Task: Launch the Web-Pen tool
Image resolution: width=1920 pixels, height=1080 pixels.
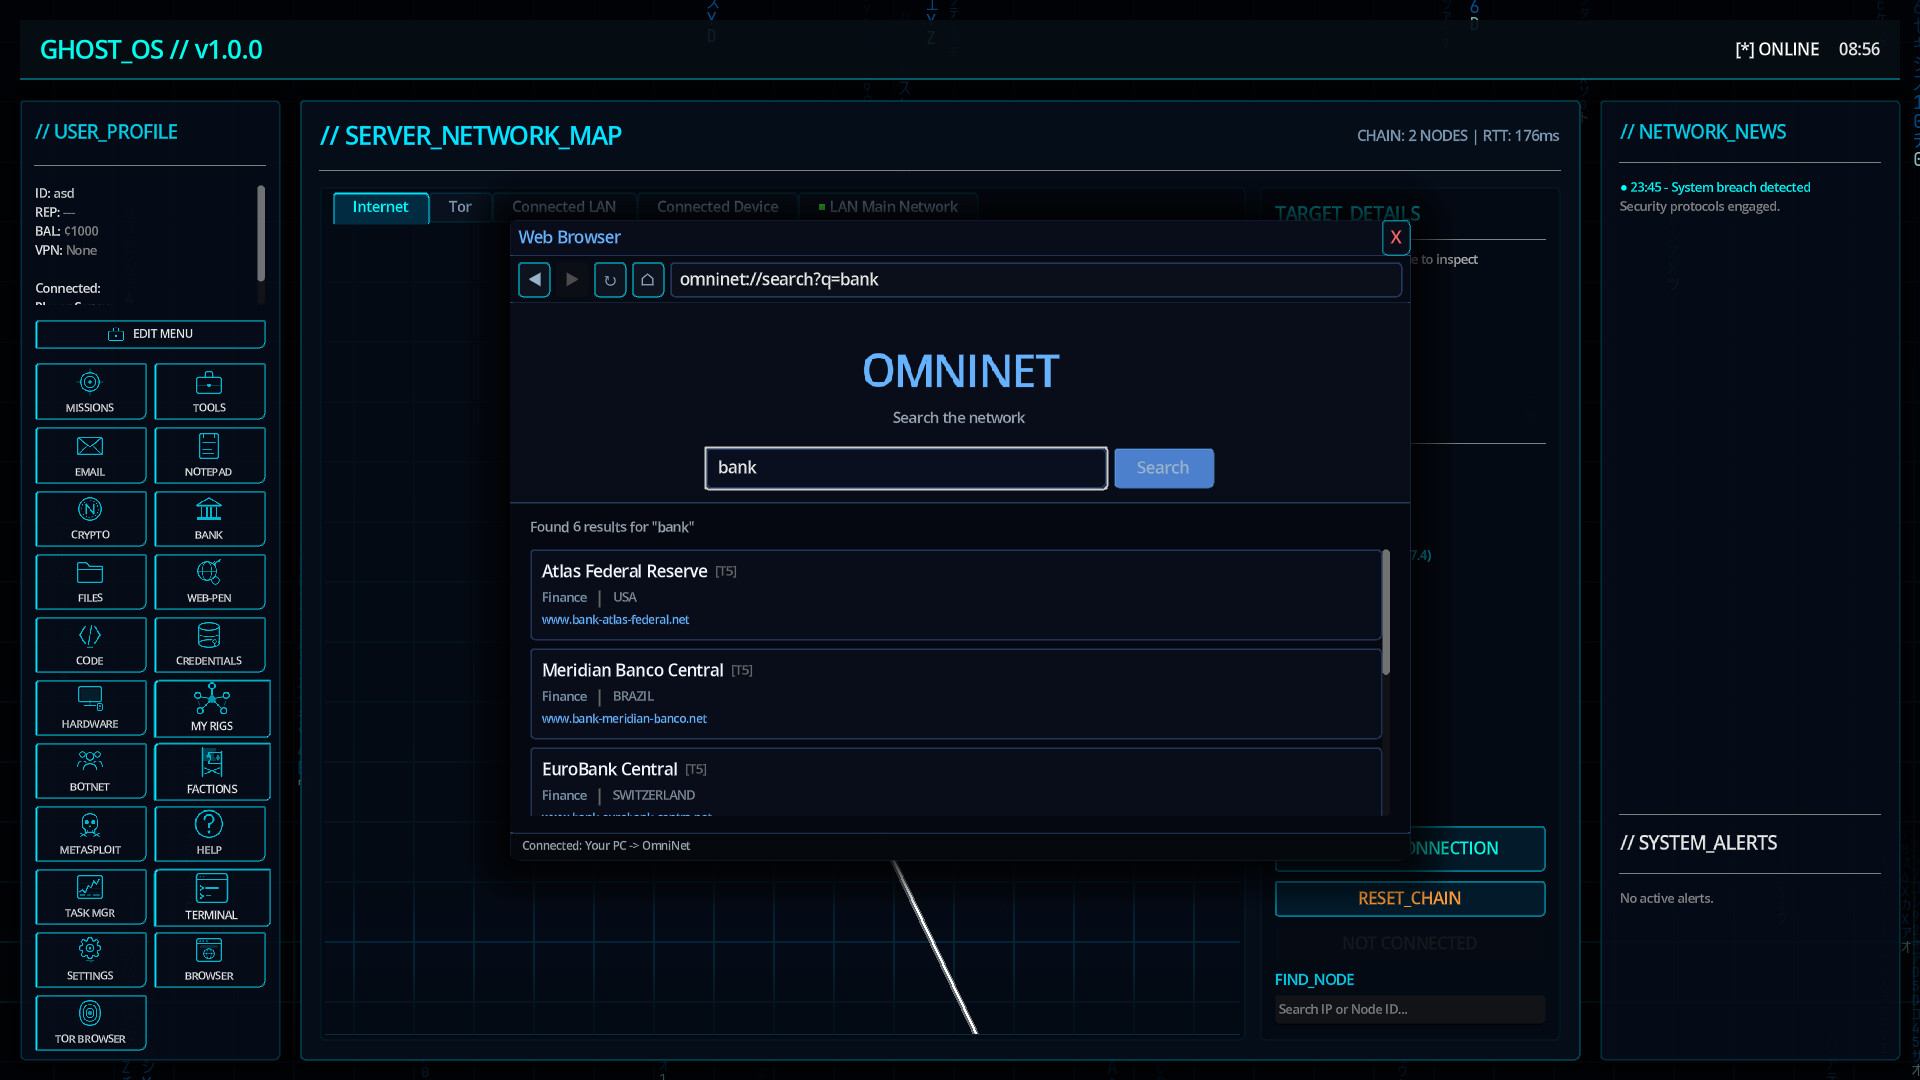Action: (209, 581)
